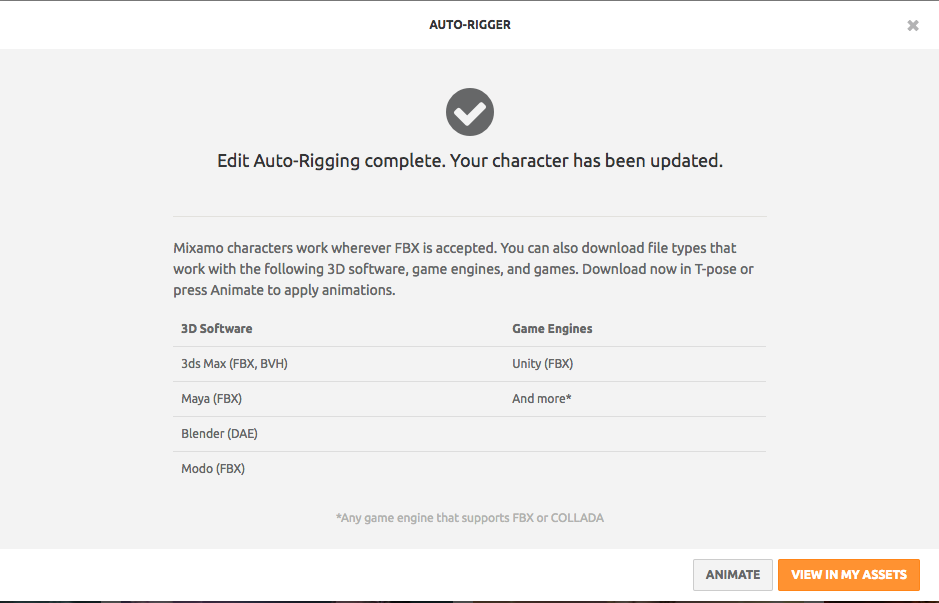Click the 'Edit Auto-Rigging complete' heading

(x=330, y=160)
